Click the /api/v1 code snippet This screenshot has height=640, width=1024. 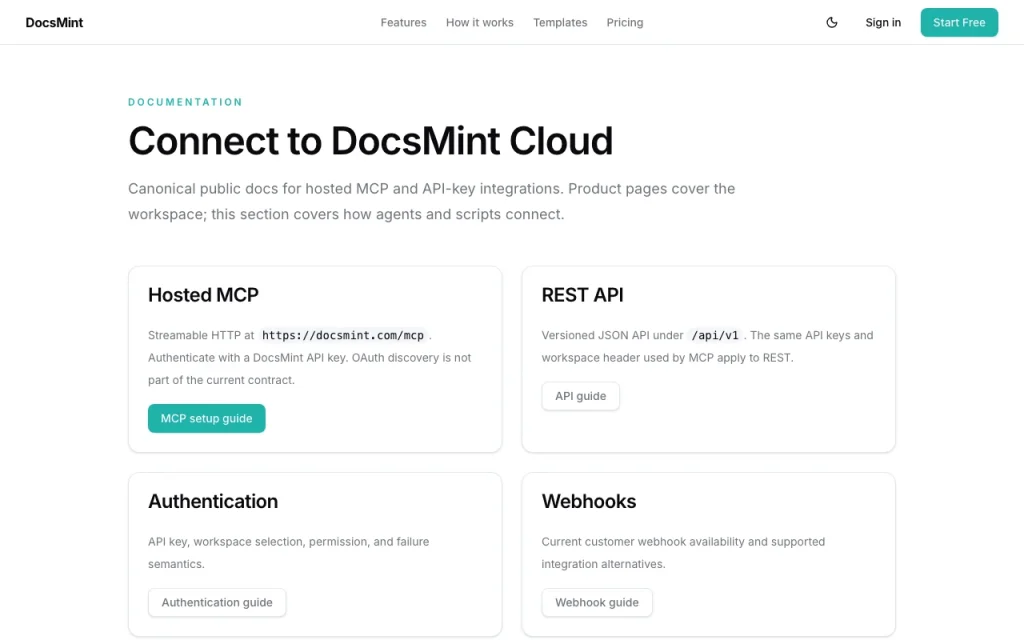[714, 335]
